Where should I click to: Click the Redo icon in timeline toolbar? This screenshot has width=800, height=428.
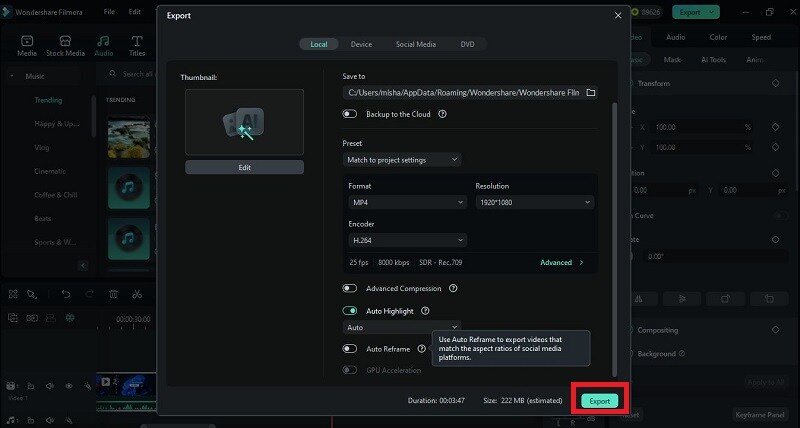click(89, 294)
